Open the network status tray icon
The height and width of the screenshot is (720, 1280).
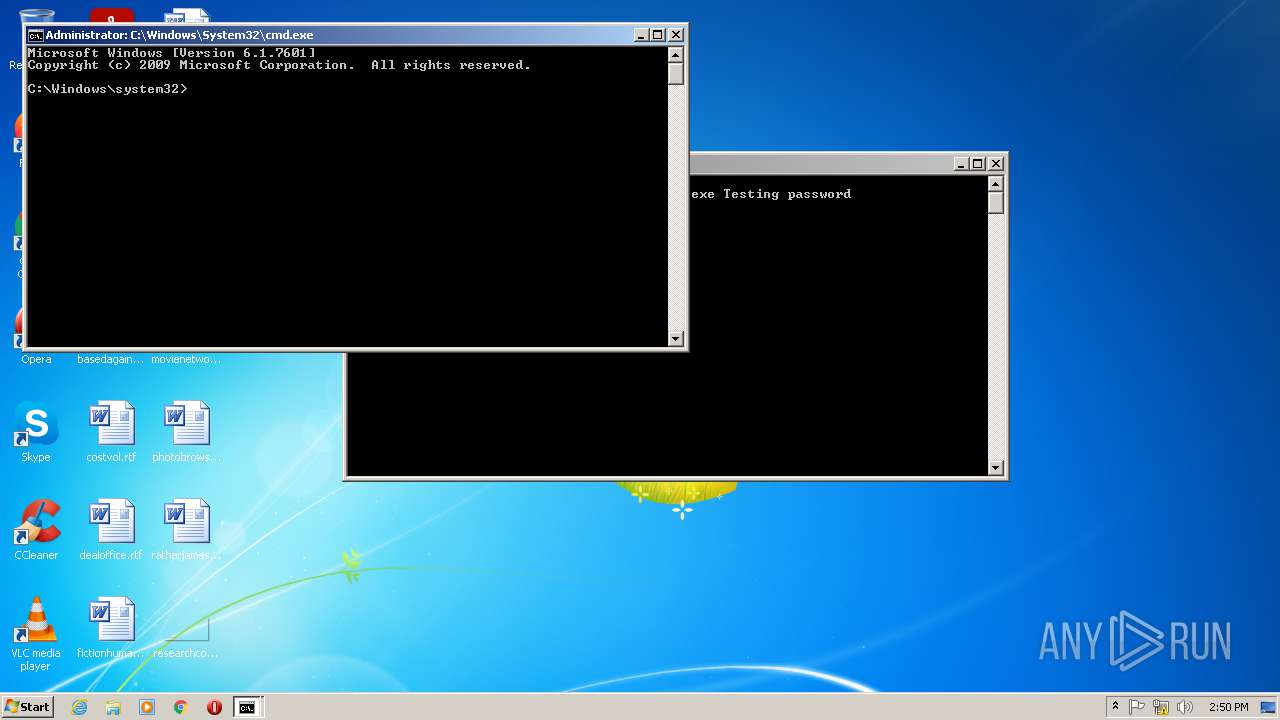pos(1161,707)
